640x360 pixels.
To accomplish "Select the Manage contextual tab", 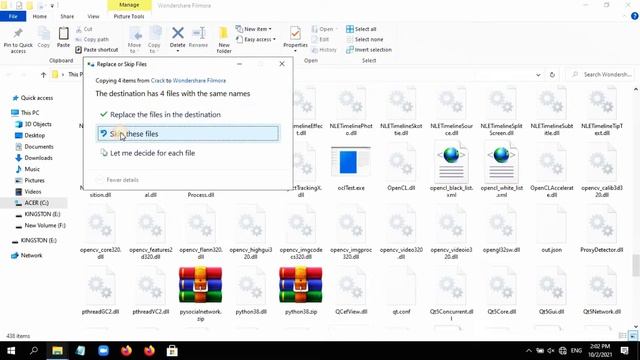I will [x=129, y=5].
